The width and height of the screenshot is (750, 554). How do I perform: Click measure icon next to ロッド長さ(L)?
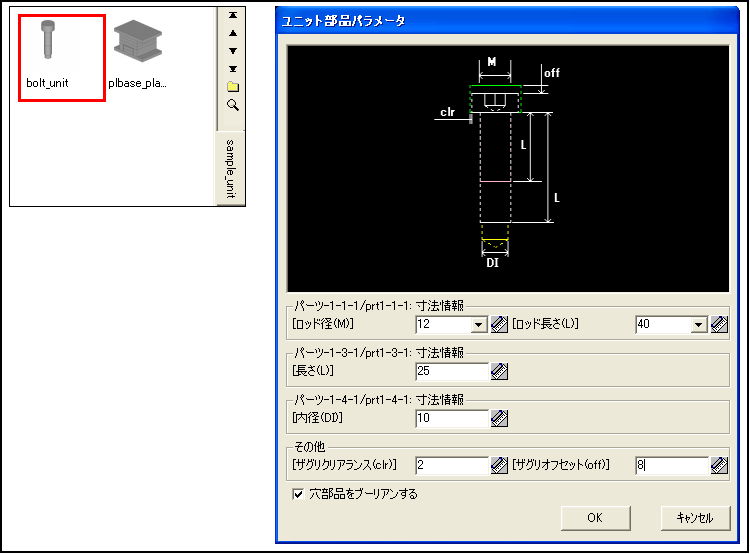pos(719,324)
